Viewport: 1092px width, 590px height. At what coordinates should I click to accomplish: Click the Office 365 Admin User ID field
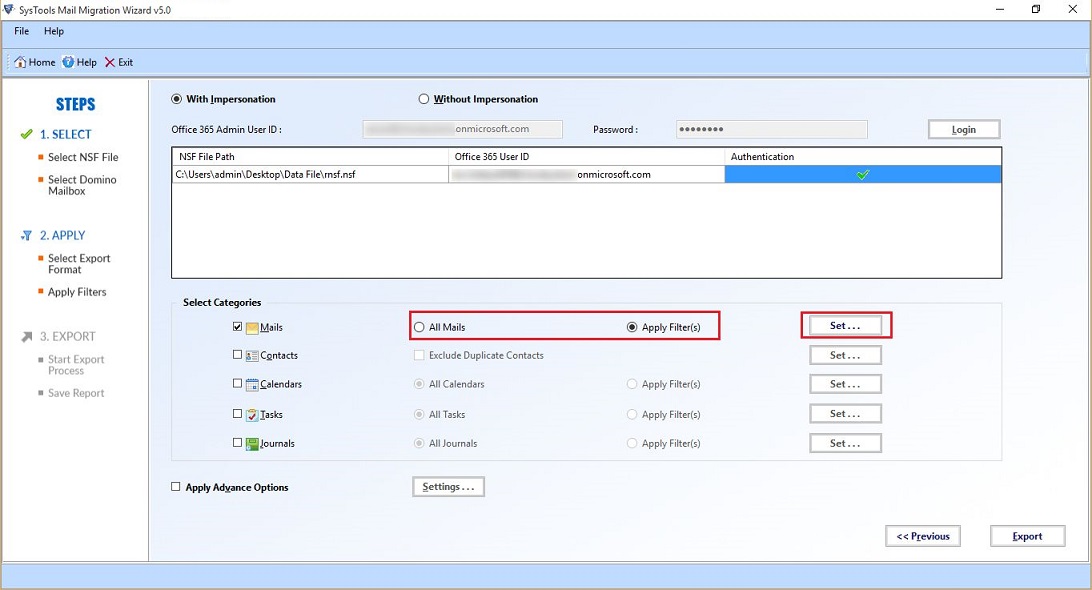pos(462,130)
